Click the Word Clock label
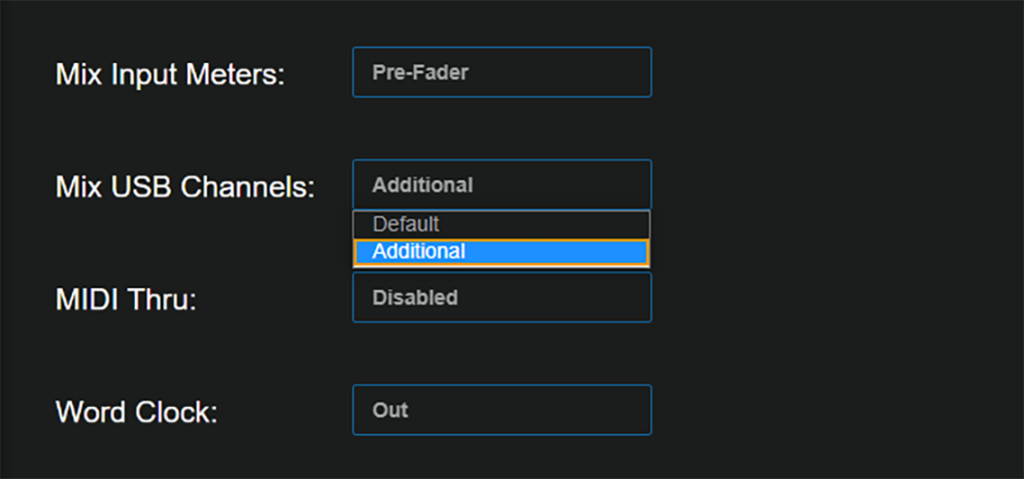 pos(136,411)
